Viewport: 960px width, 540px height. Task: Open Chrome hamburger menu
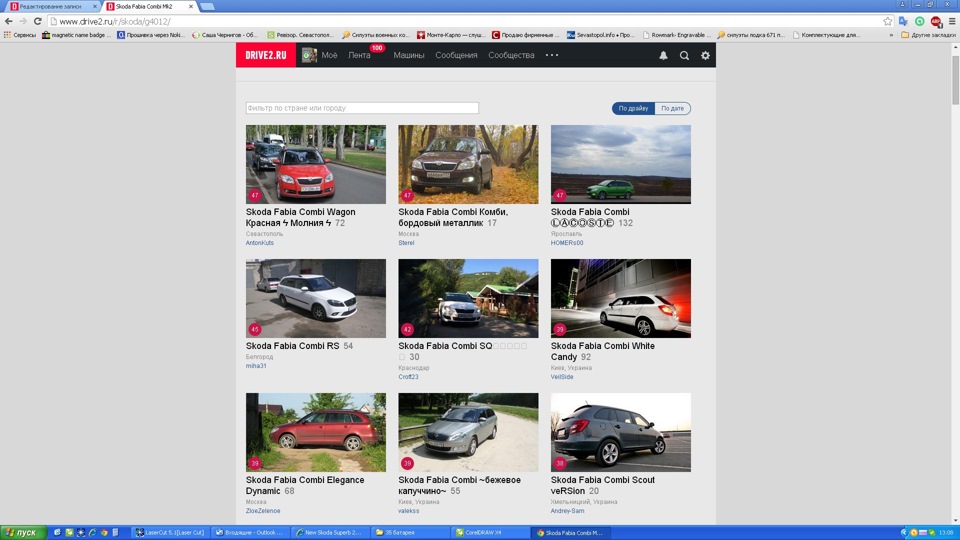(x=952, y=21)
